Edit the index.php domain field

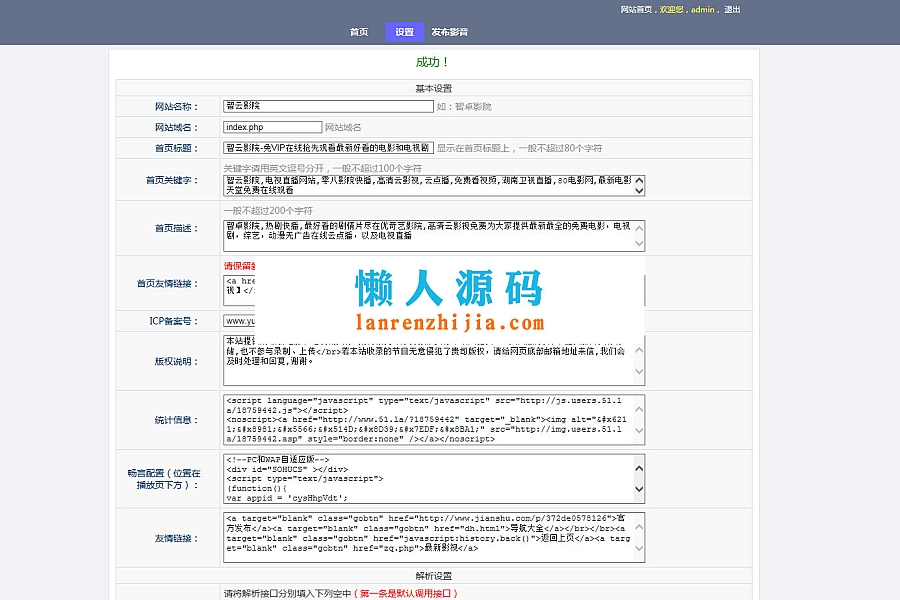click(273, 127)
